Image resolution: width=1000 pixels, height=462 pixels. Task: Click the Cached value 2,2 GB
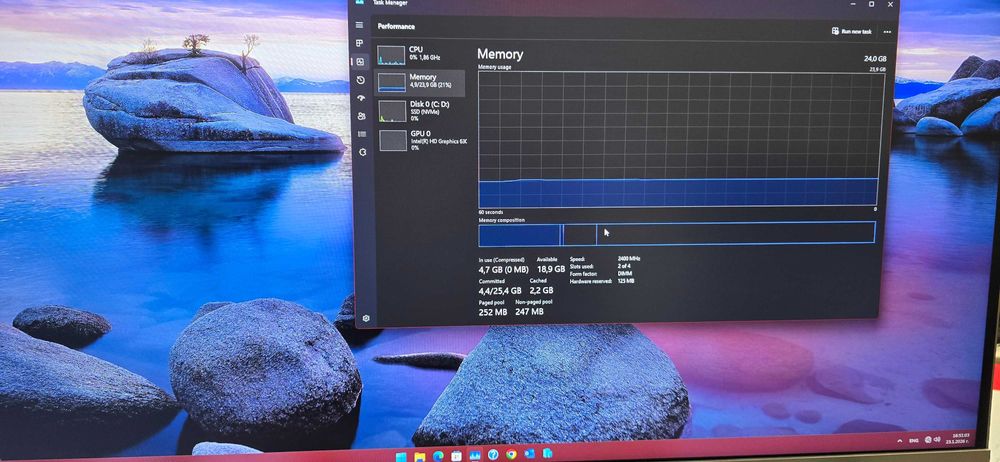tap(541, 290)
